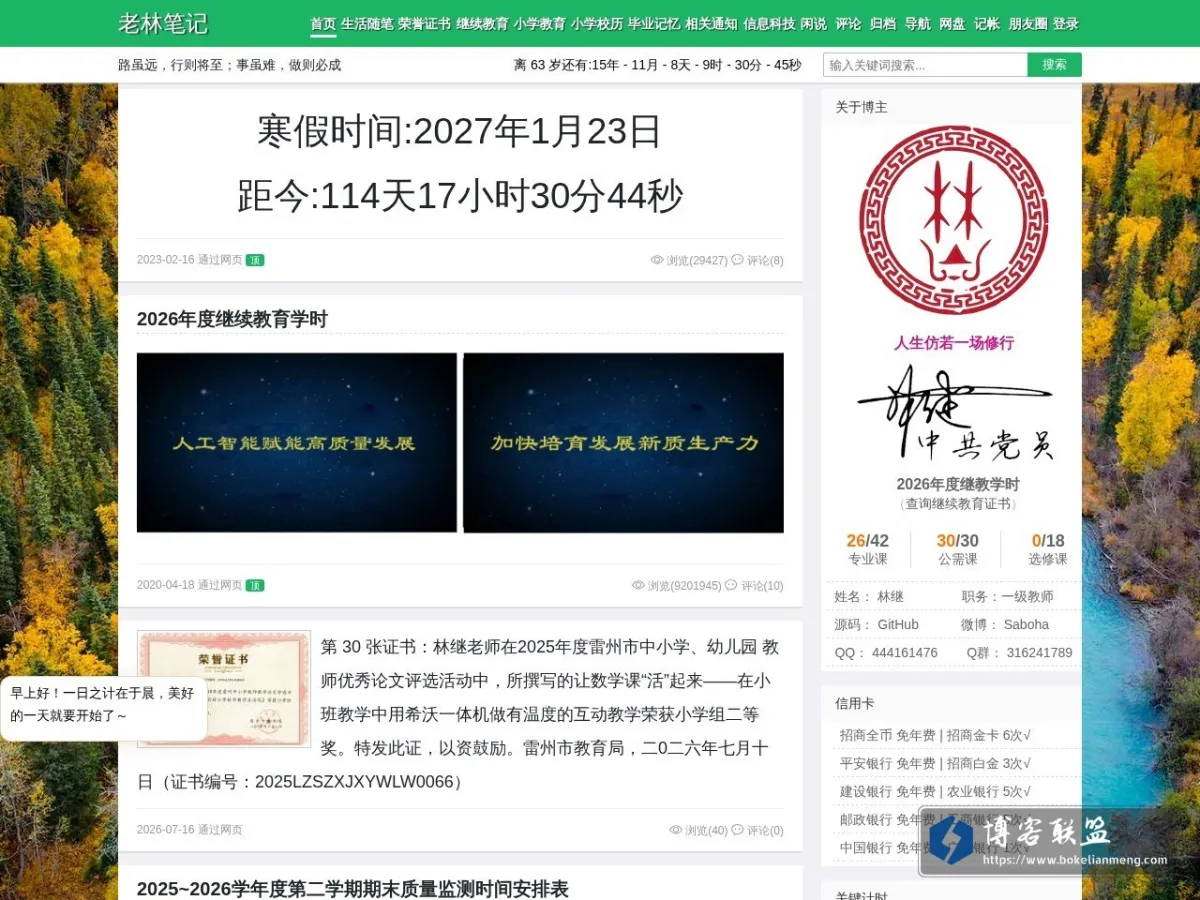Click the 关于博主 widget header

pyautogui.click(x=861, y=107)
